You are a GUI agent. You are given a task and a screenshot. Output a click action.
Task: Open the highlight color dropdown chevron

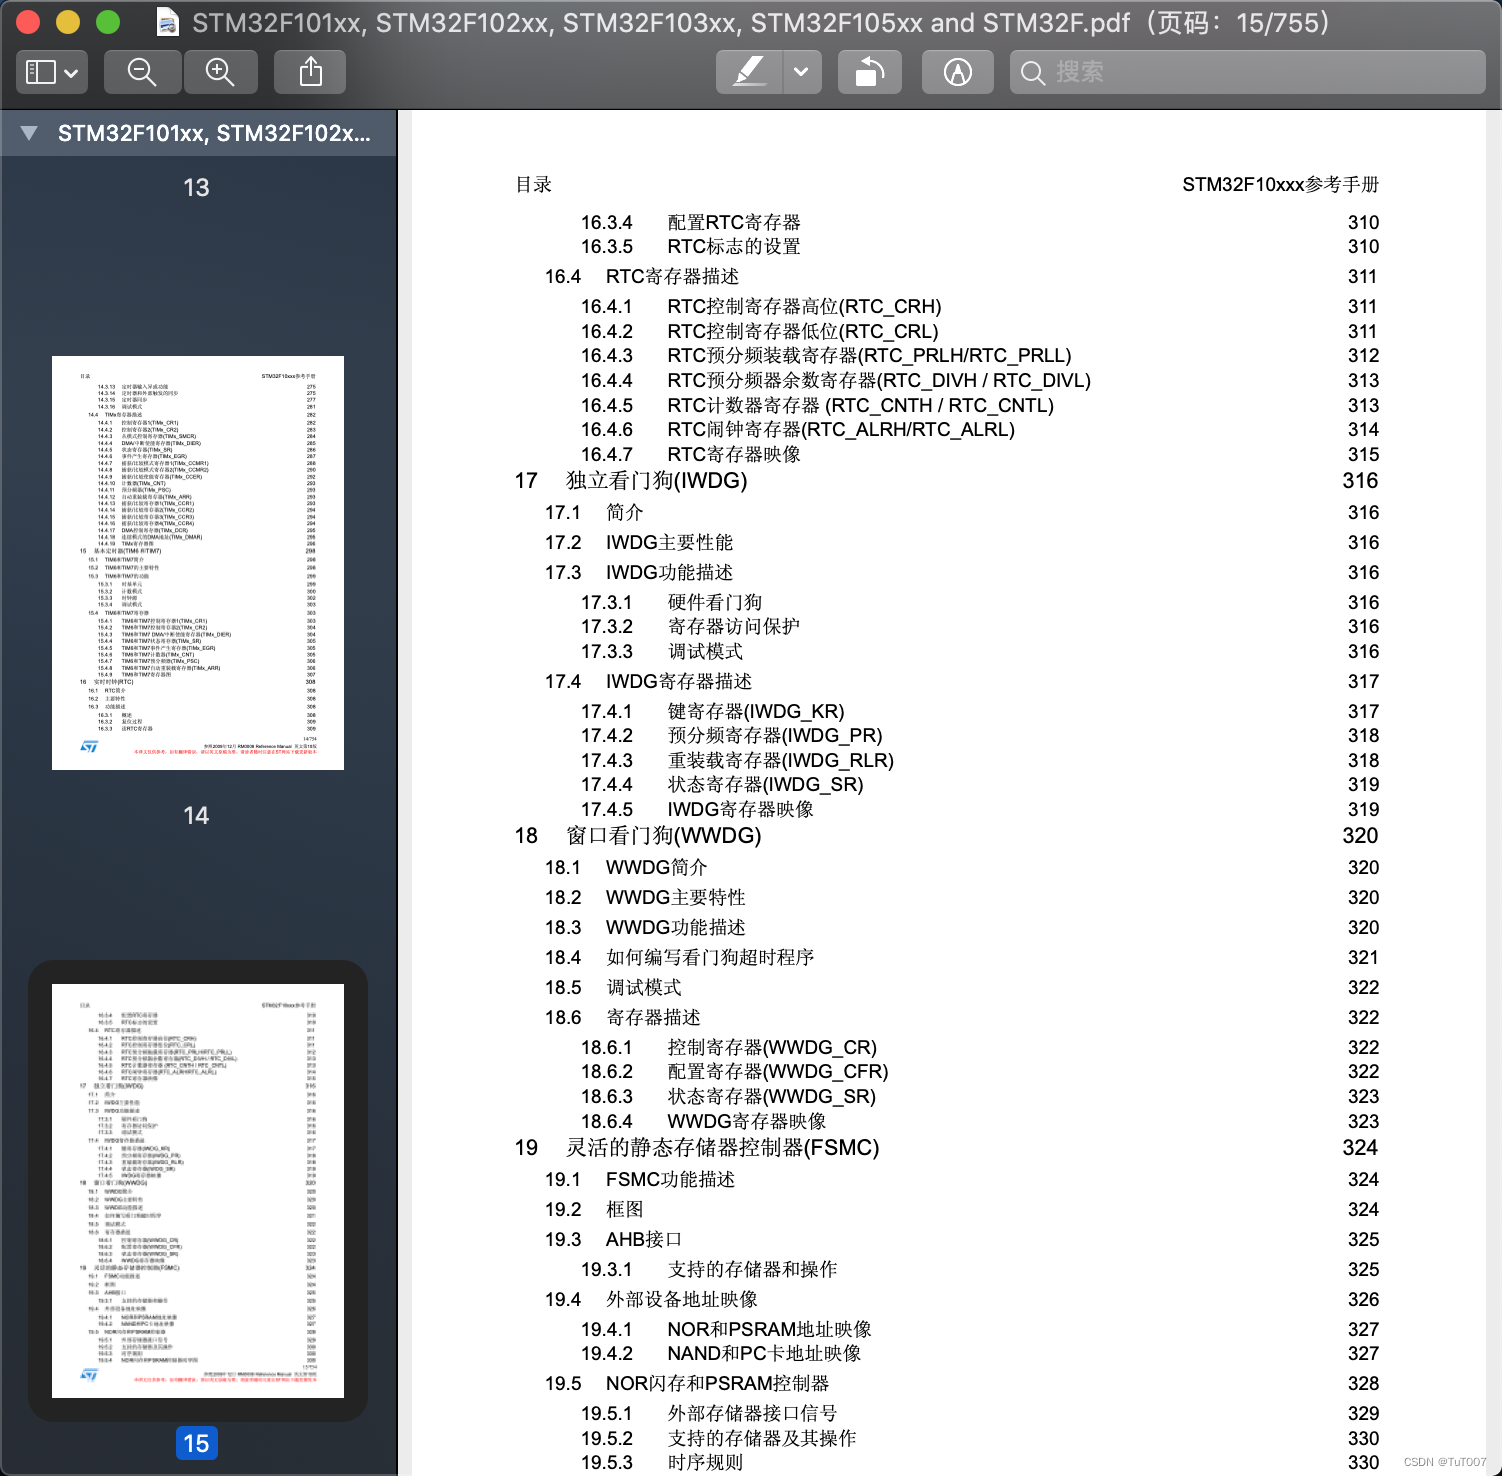(799, 71)
